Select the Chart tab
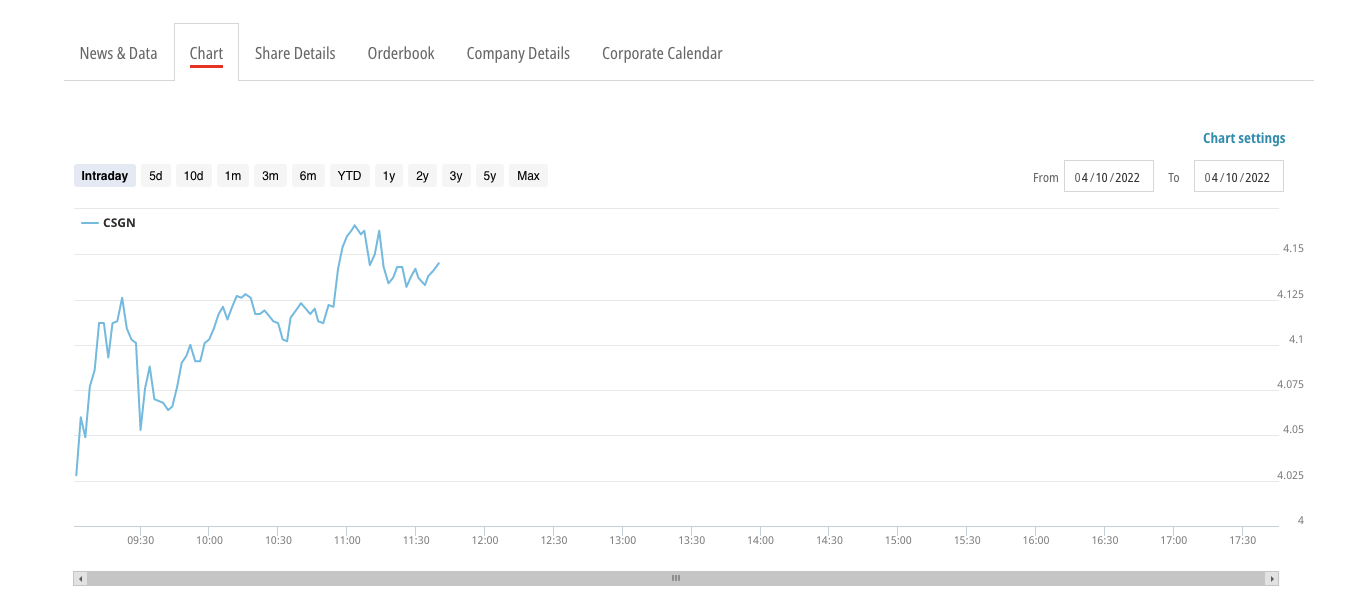This screenshot has height=608, width=1368. (x=206, y=53)
